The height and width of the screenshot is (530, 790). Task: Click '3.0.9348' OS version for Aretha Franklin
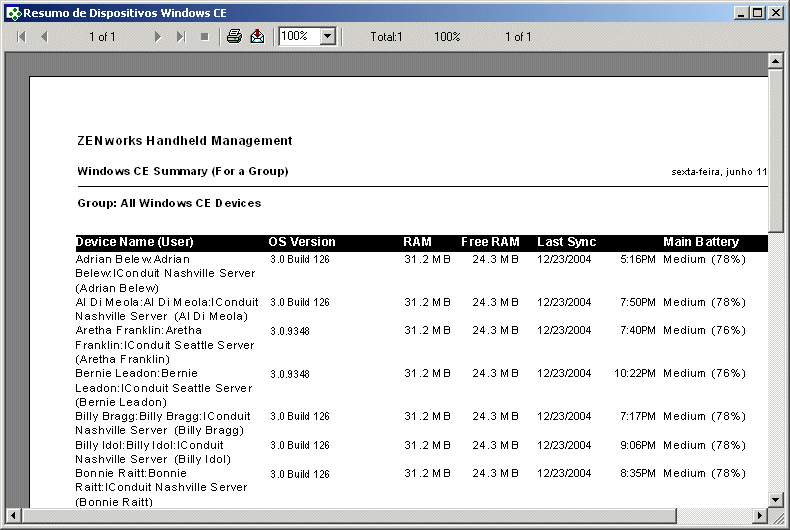click(x=290, y=332)
